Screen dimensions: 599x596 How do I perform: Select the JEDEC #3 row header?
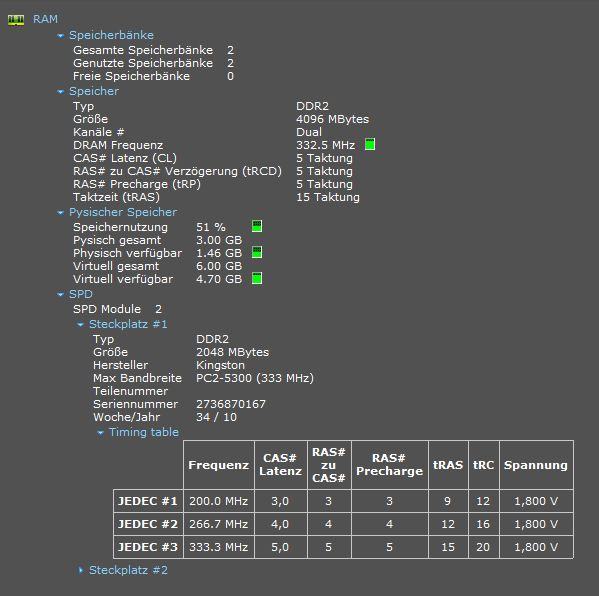click(x=148, y=547)
